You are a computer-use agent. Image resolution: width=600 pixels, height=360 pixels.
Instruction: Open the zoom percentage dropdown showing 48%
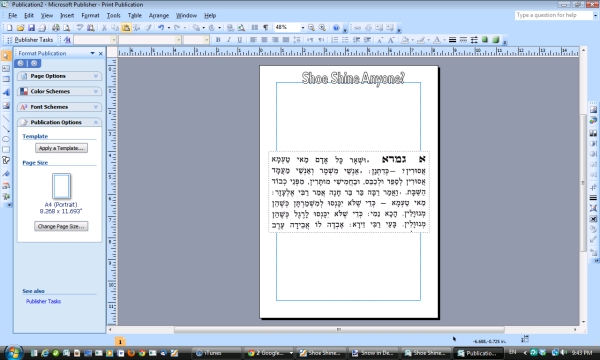[302, 28]
